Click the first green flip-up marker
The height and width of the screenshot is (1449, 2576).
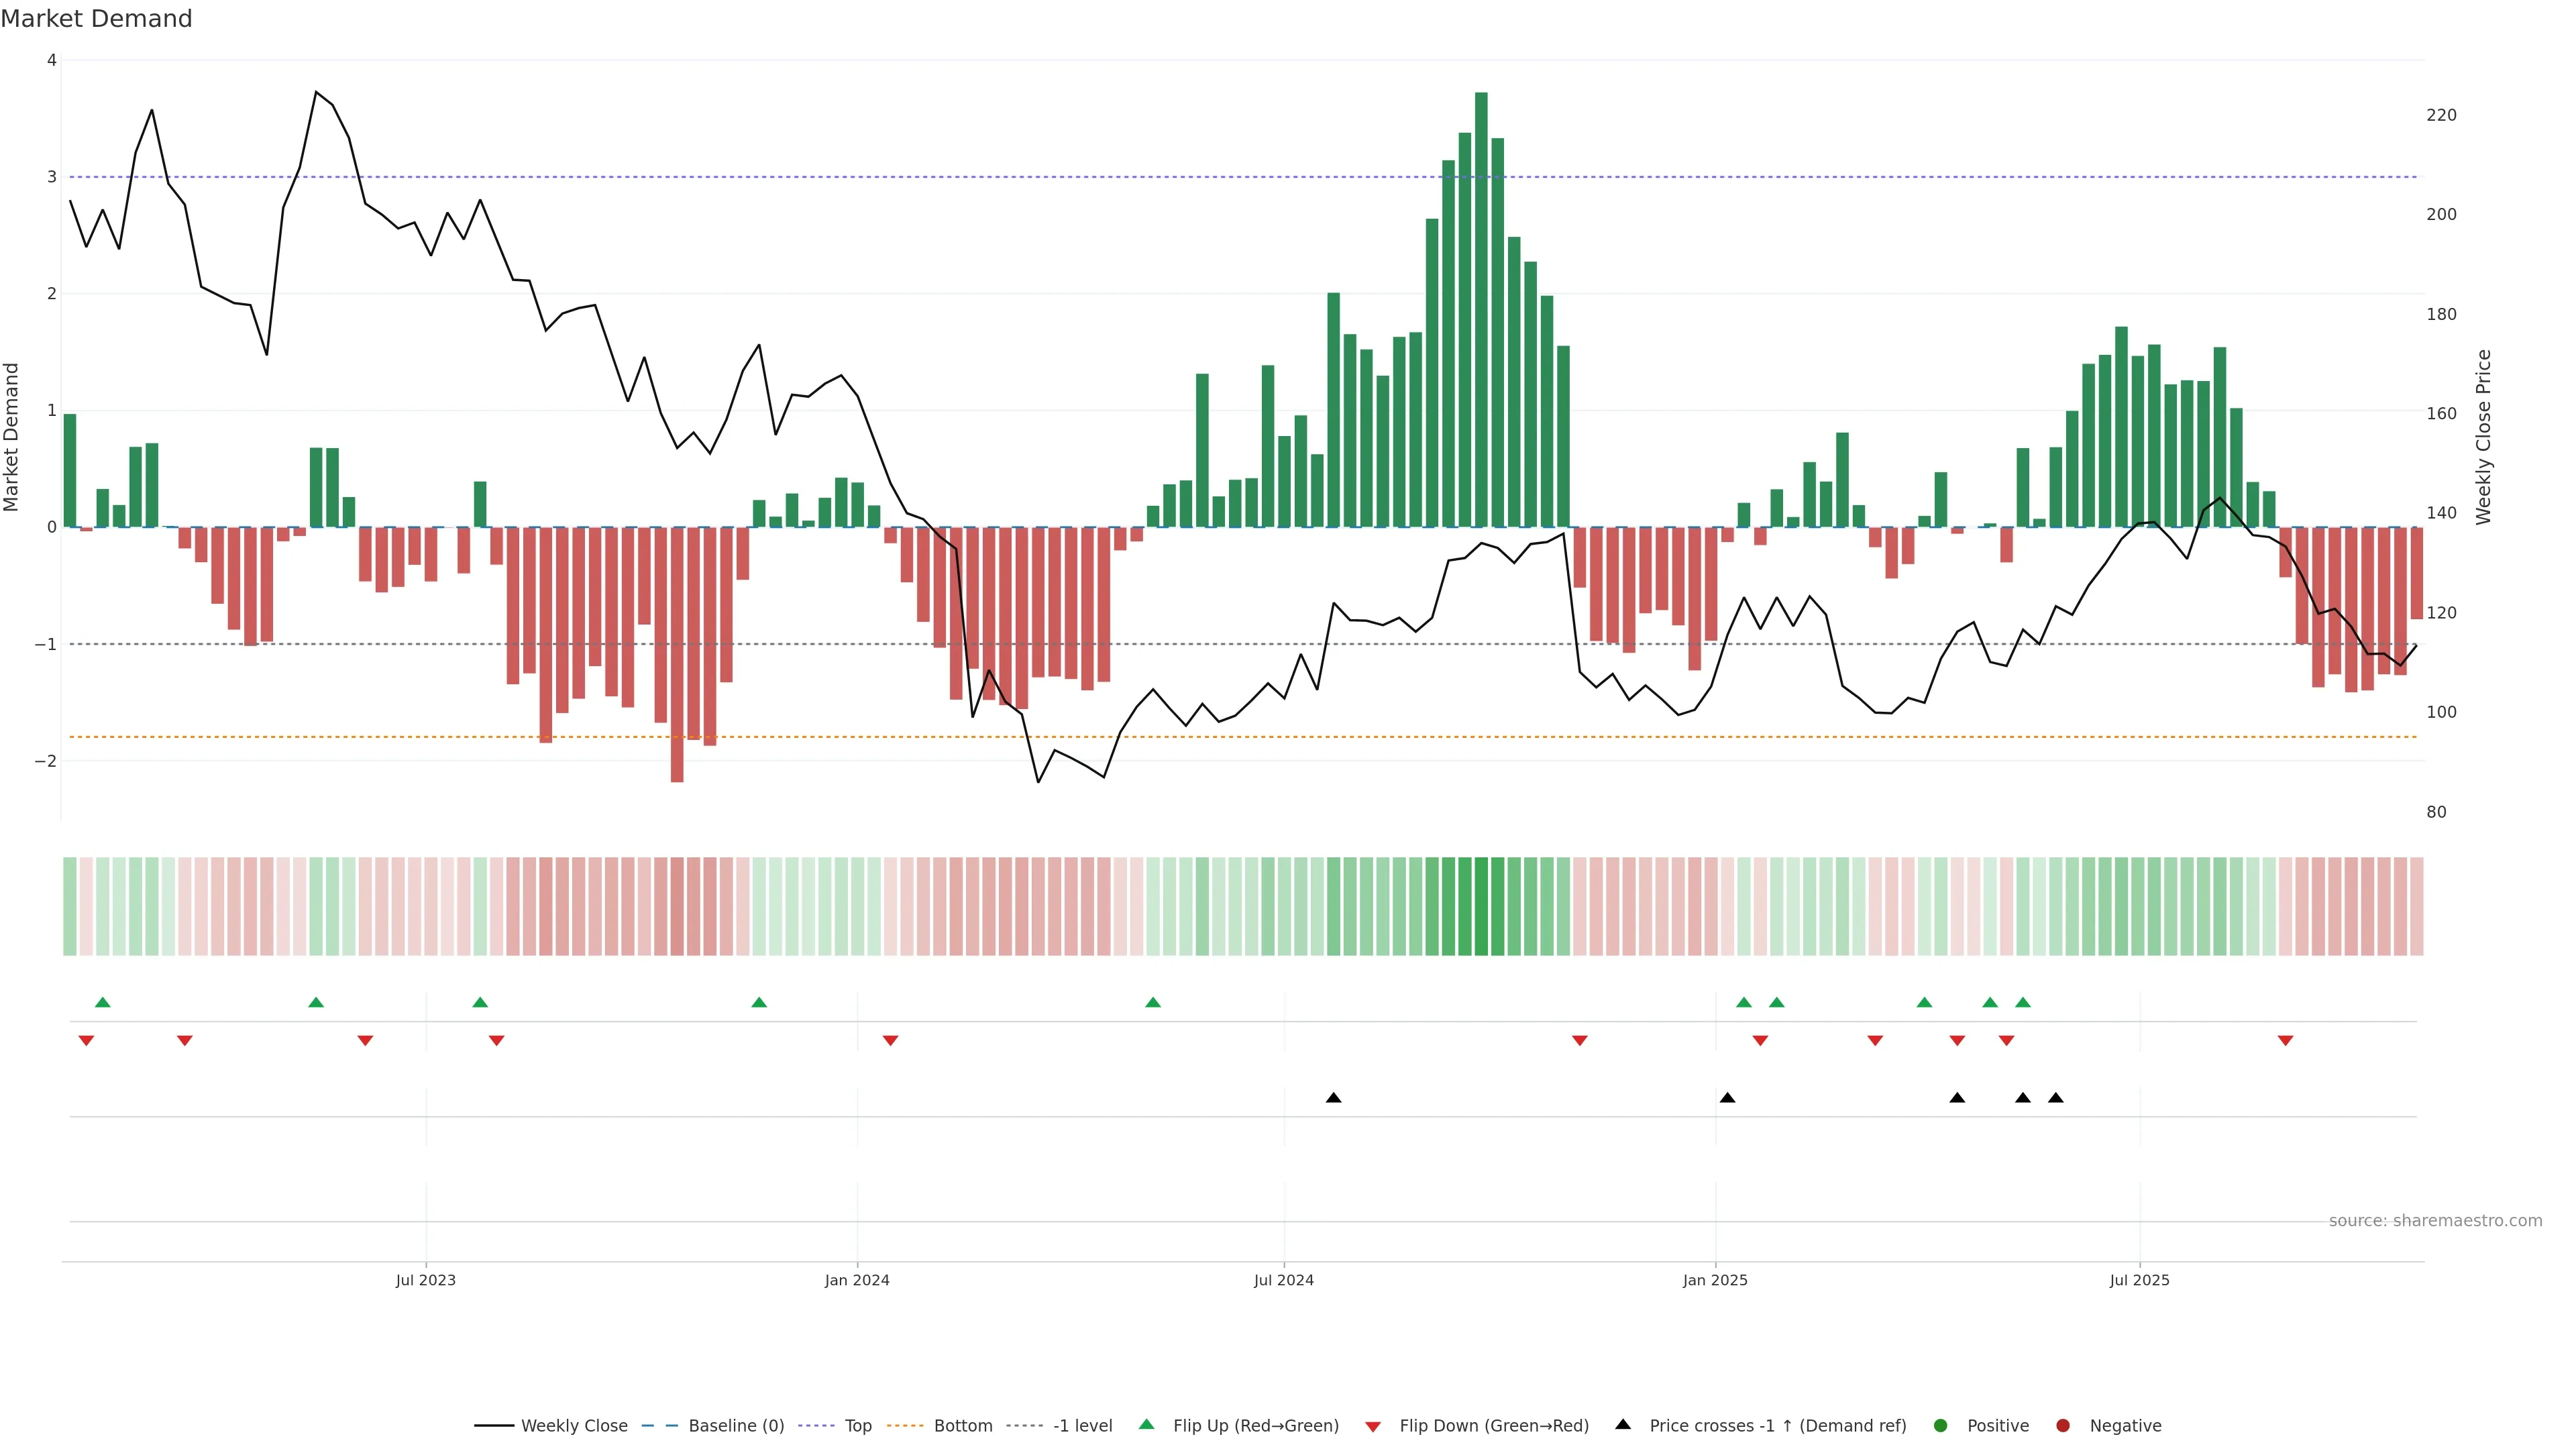point(102,1003)
